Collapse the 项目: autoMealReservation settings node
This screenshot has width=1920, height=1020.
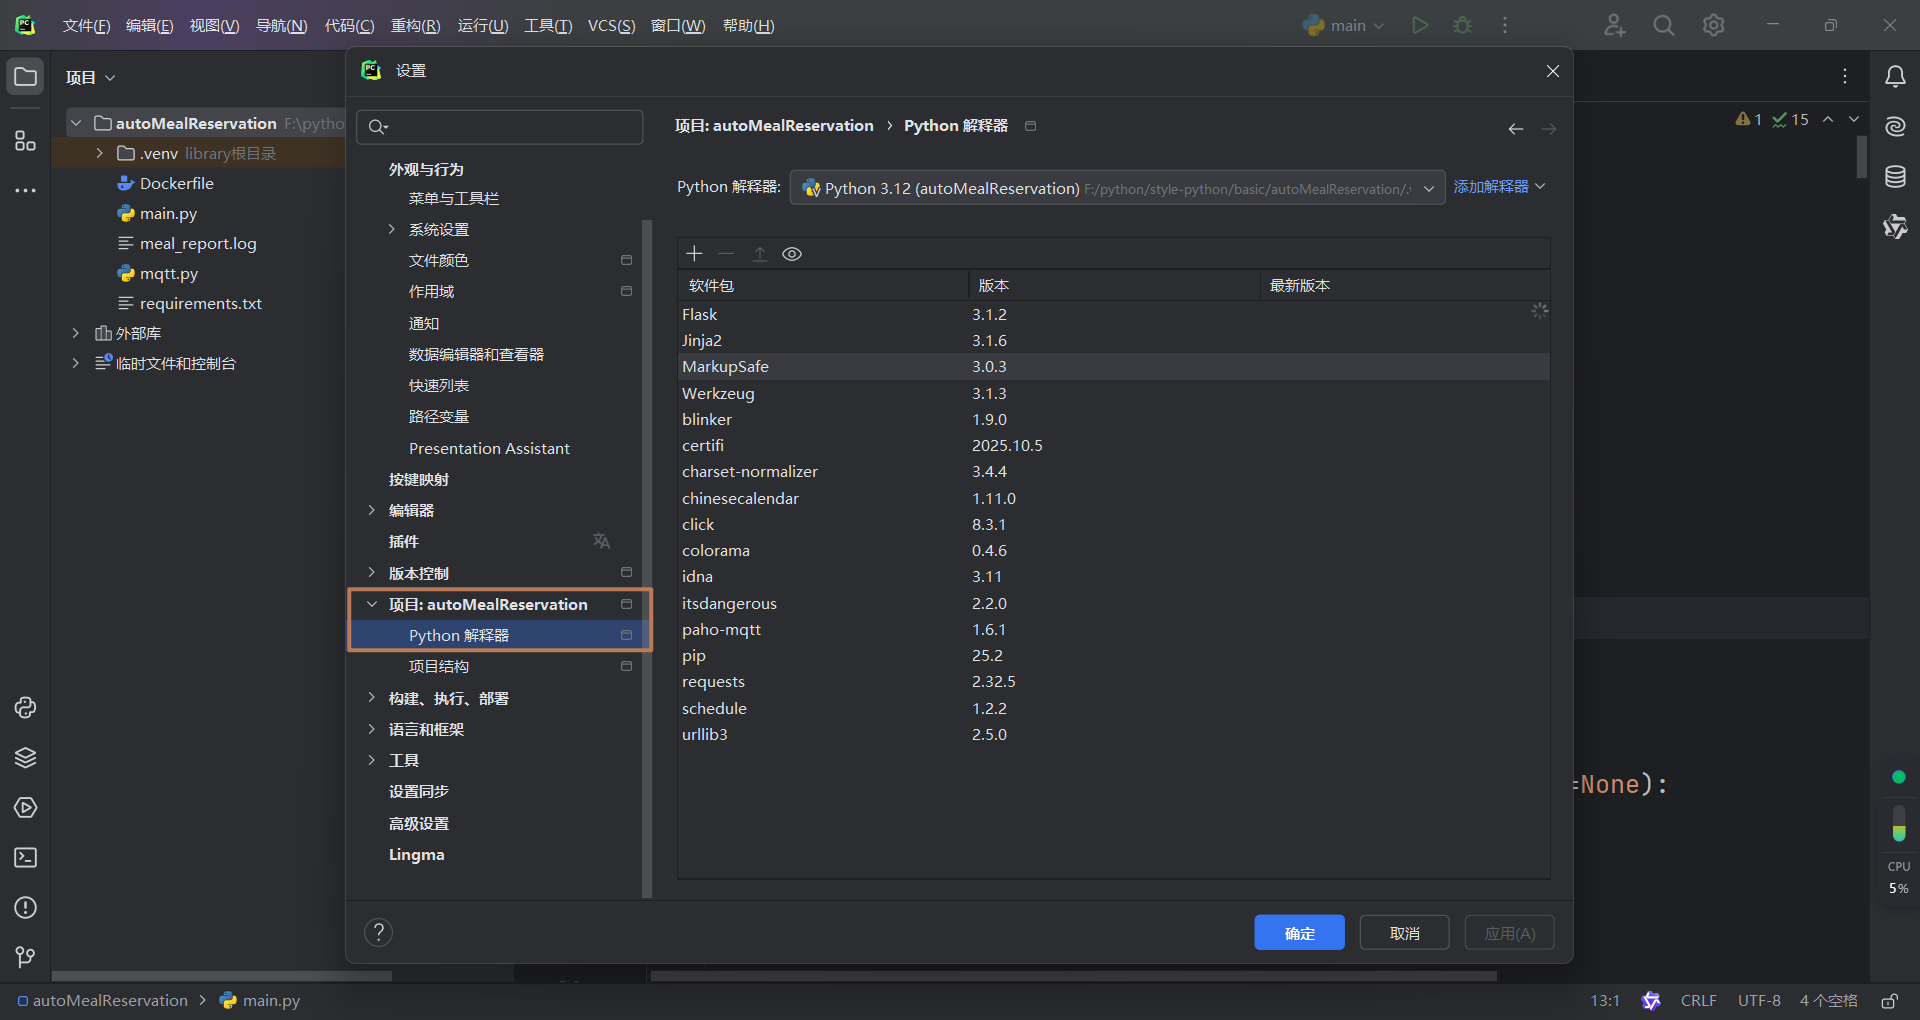(372, 605)
